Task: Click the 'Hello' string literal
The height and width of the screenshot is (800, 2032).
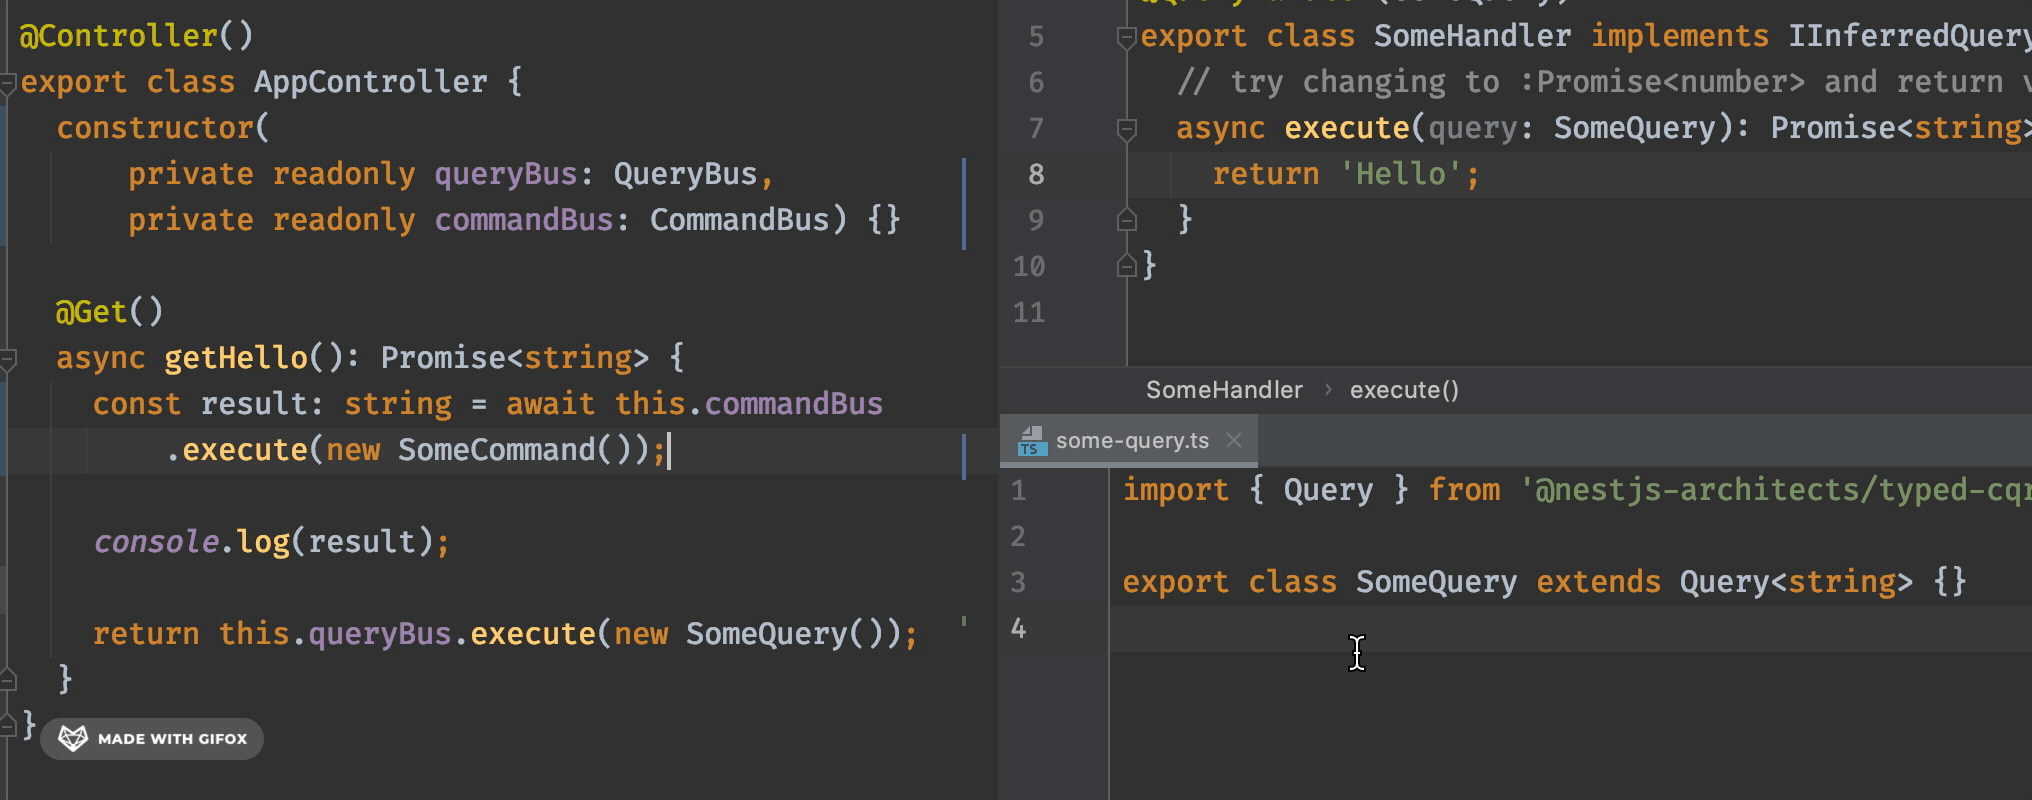Action: (1401, 174)
